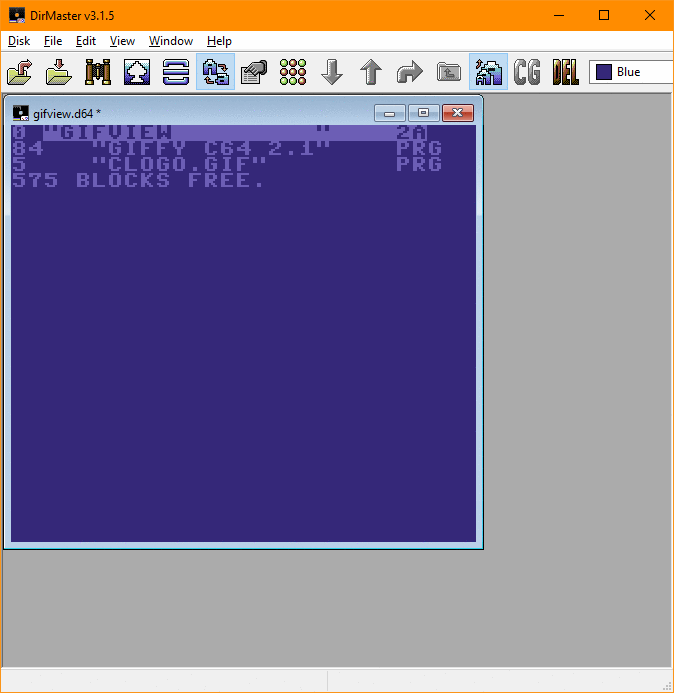Toggle the blue sort letters icon
This screenshot has height=693, width=674.
488,72
